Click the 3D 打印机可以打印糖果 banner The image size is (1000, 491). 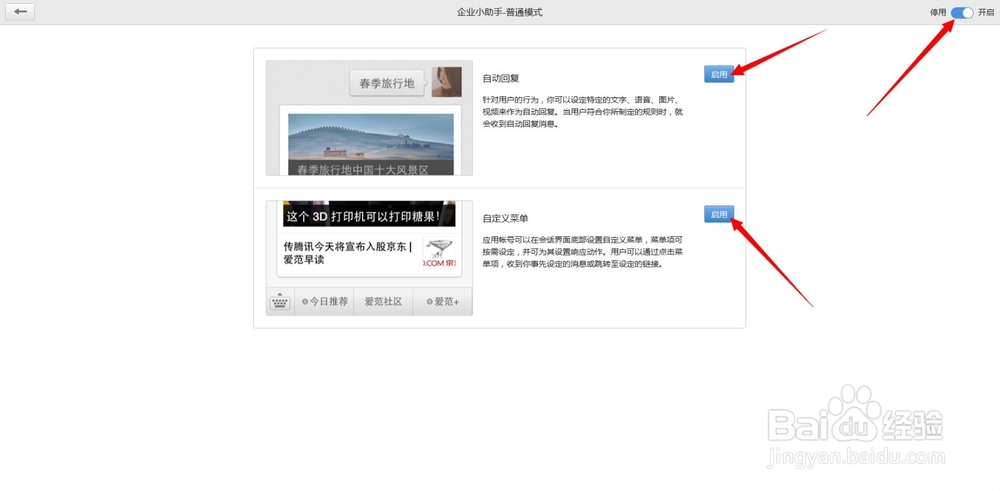369,215
